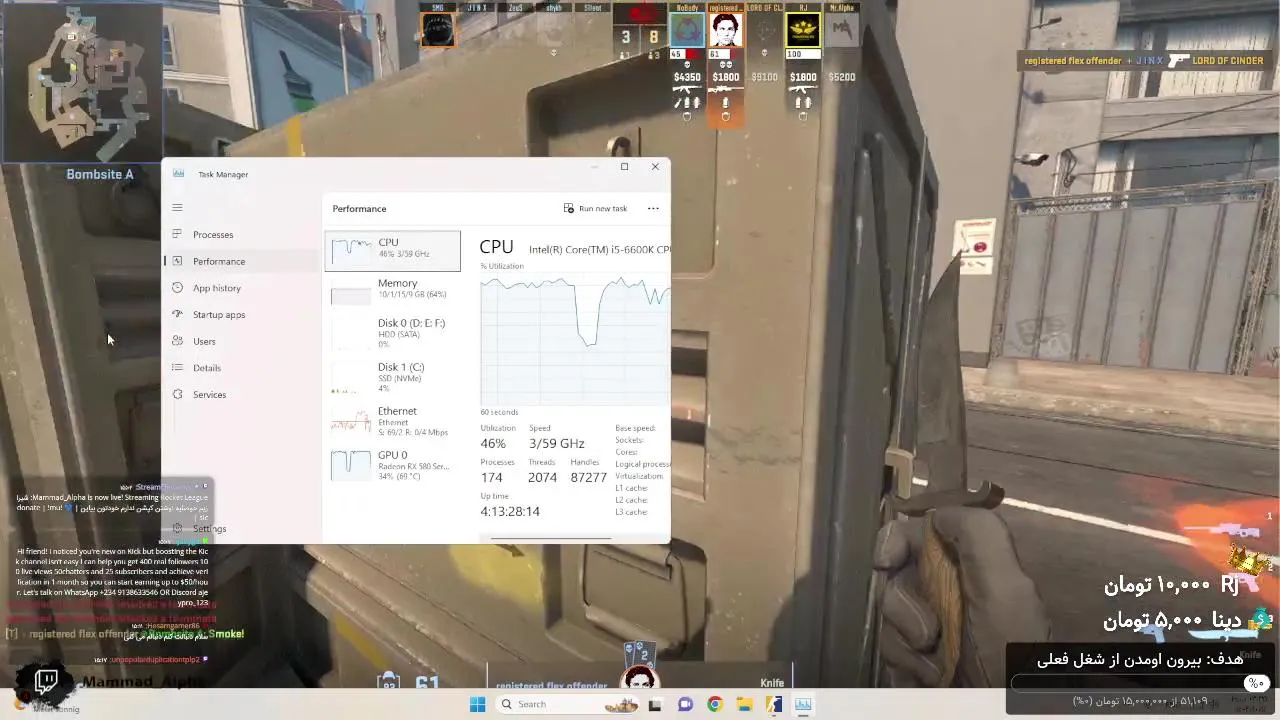The image size is (1280, 720).
Task: Show the Details page
Action: coord(240,368)
